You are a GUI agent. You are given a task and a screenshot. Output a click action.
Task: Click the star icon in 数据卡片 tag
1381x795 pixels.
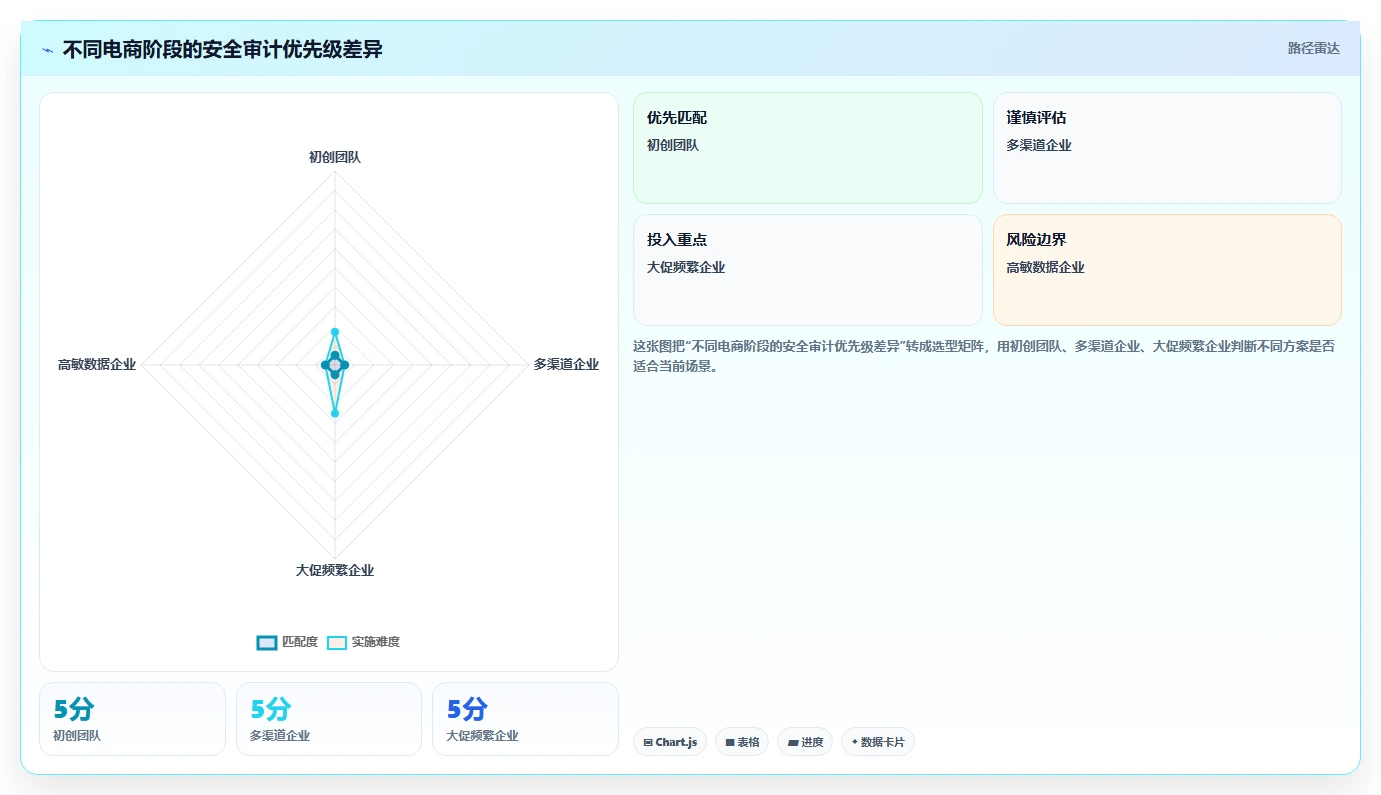855,742
